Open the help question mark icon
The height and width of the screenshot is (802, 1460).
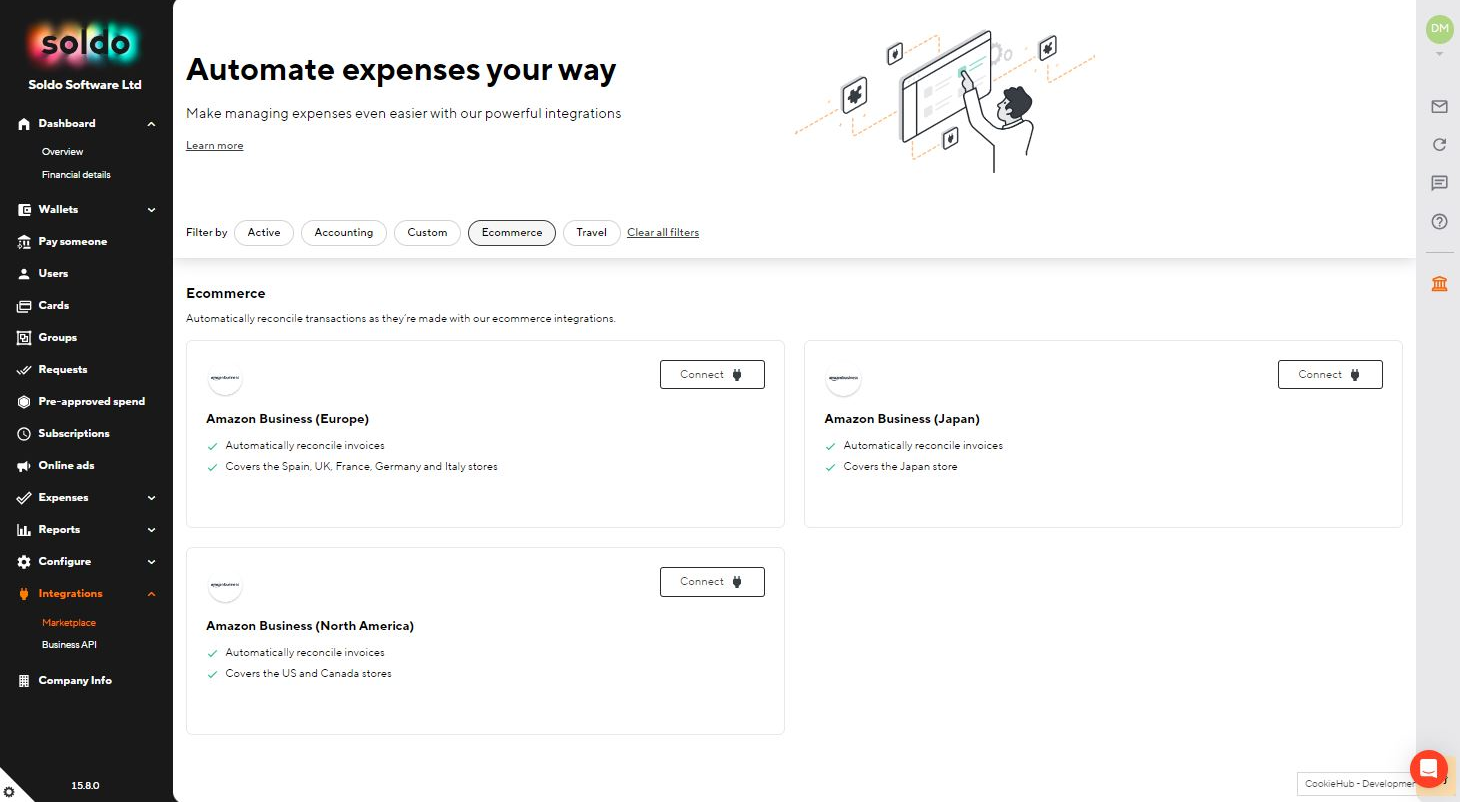pyautogui.click(x=1439, y=222)
